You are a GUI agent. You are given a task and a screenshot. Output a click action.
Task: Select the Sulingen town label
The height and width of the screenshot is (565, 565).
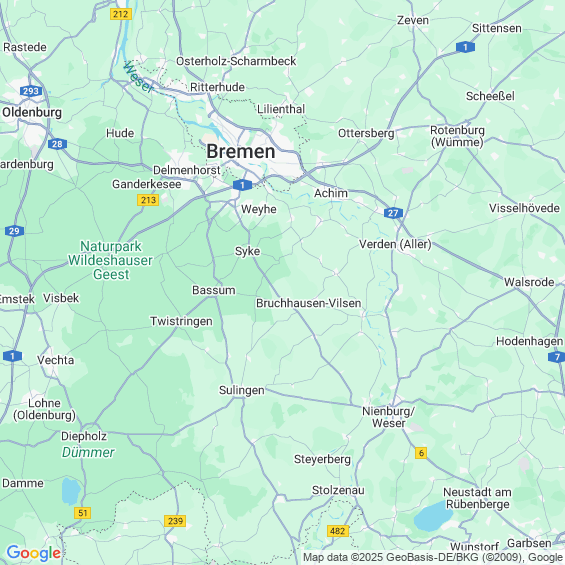click(x=242, y=390)
